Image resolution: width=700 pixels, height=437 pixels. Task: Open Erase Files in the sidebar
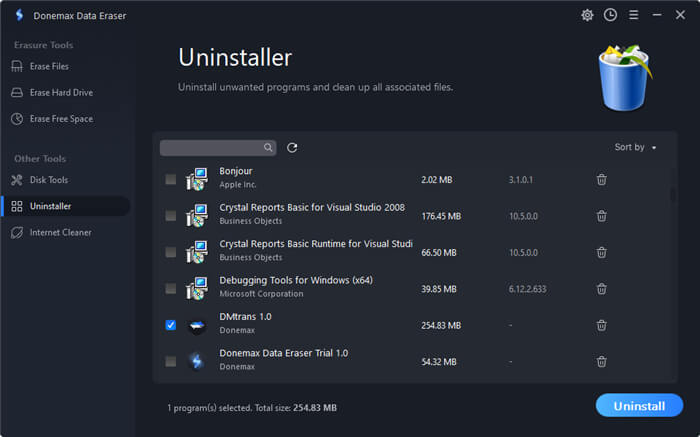click(49, 67)
